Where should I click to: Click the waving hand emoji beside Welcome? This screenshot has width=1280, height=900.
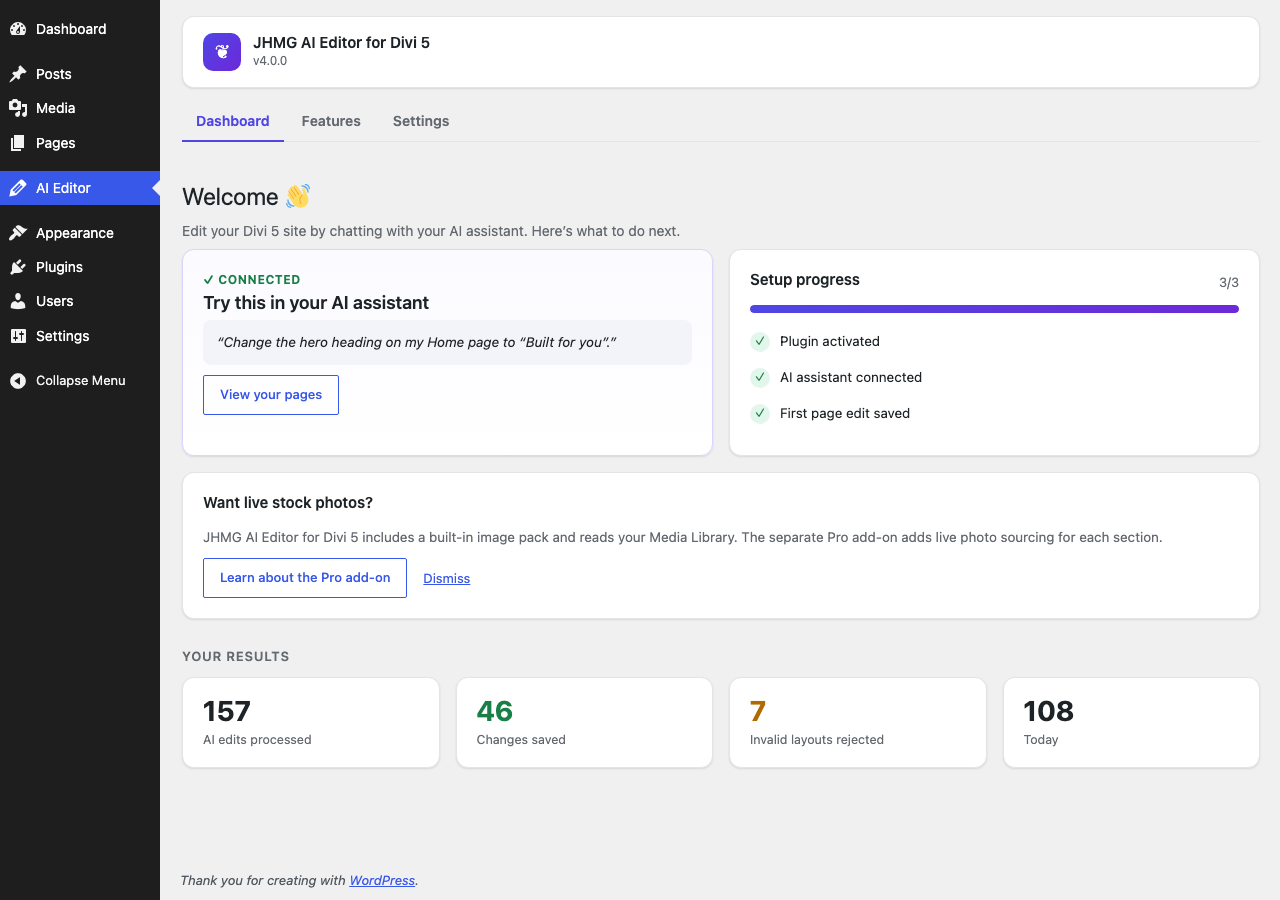click(x=298, y=196)
